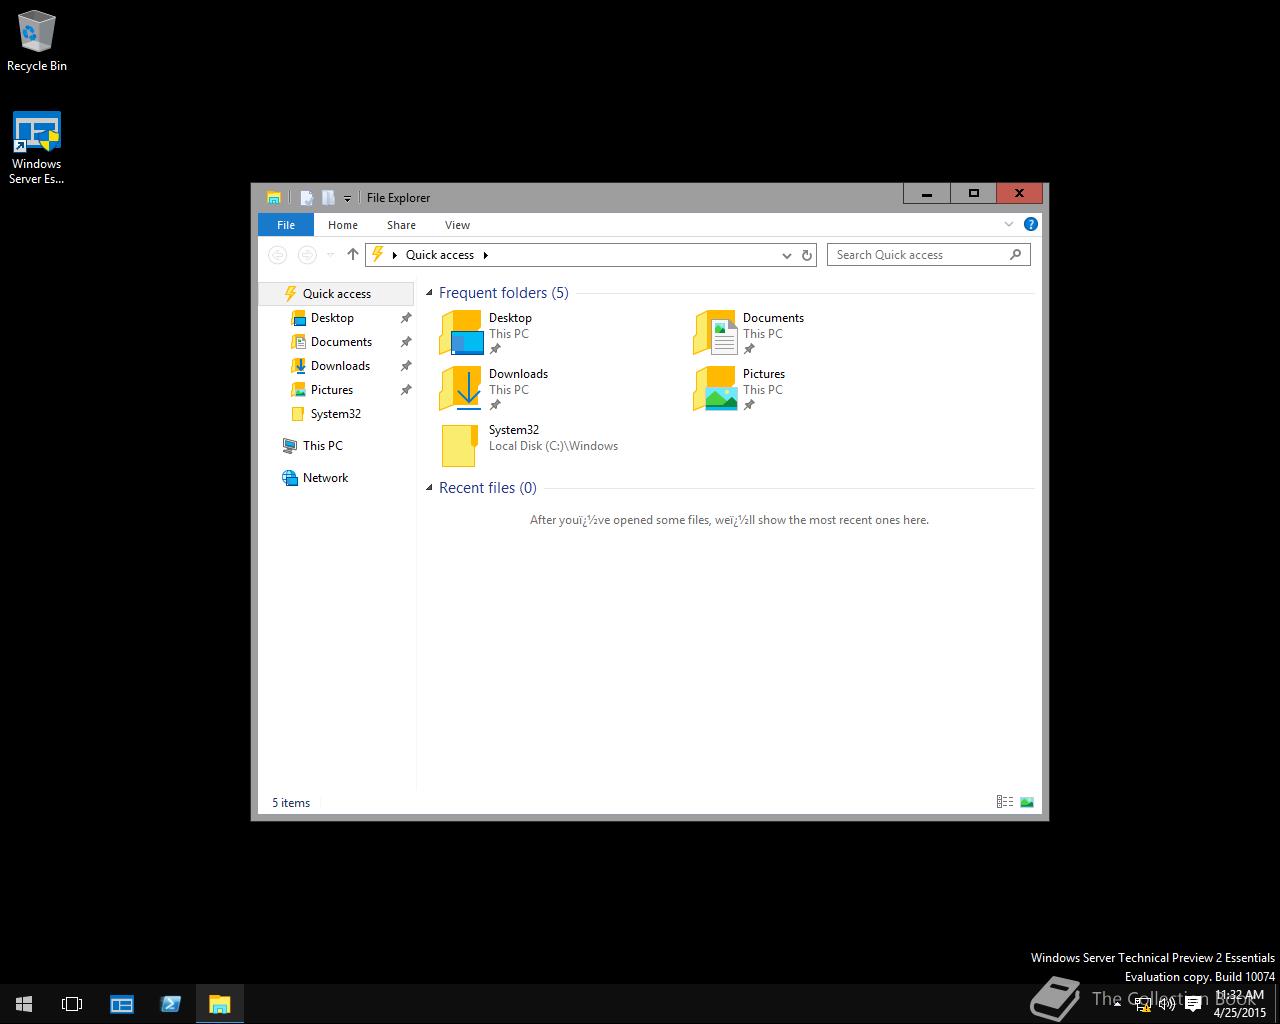Open the File ribbon tab
Screen dimensions: 1280x1024
point(286,225)
